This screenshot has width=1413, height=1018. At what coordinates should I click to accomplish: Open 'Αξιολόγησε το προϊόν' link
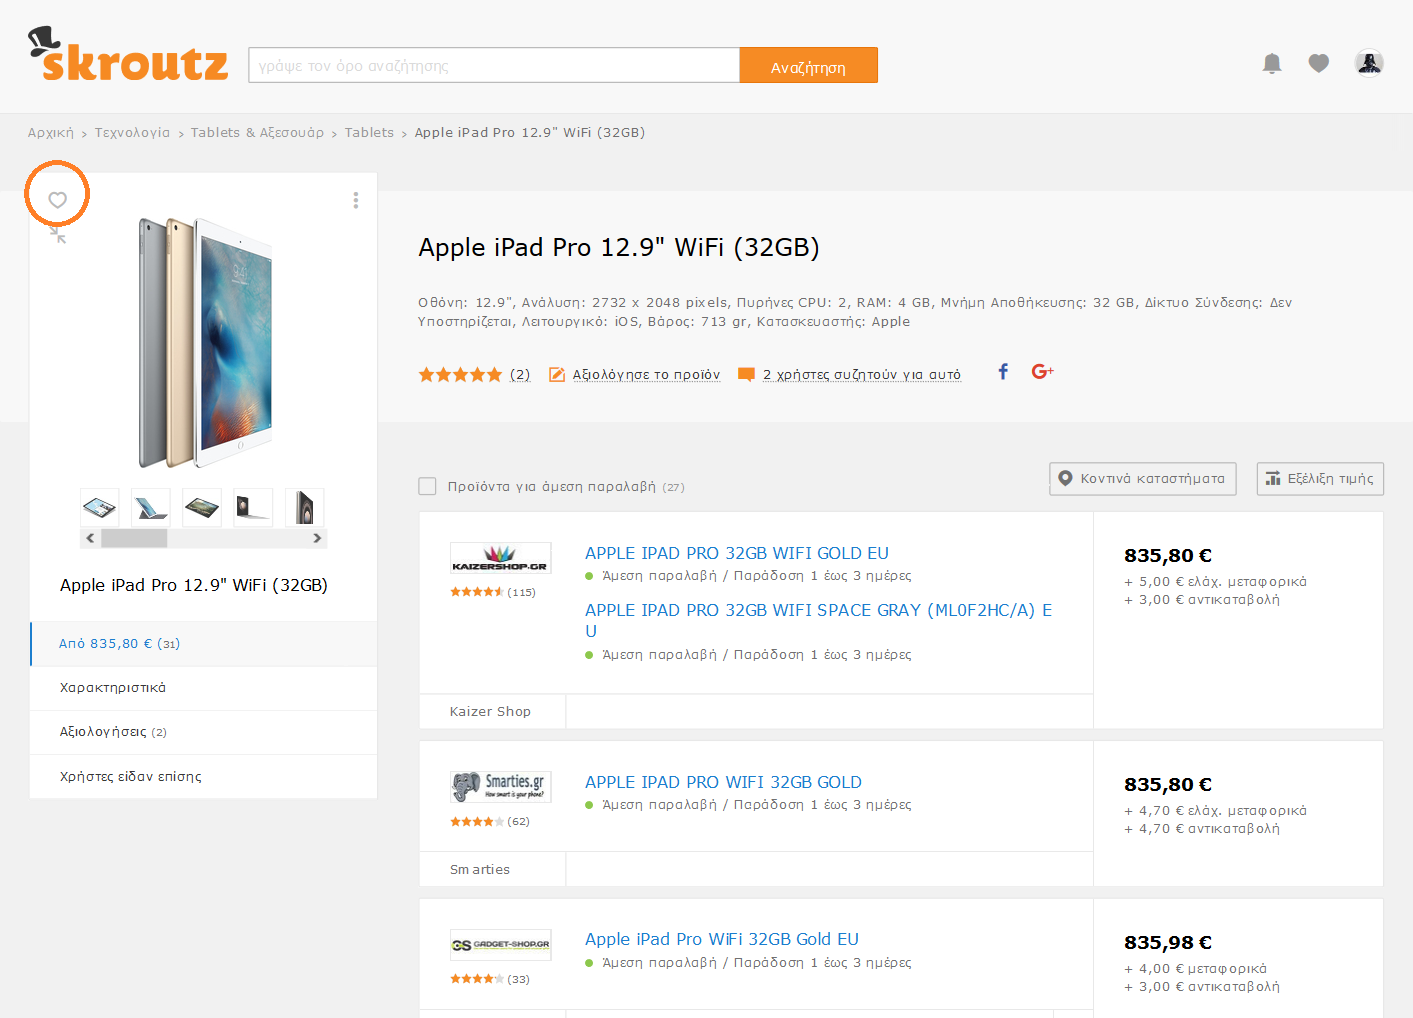tap(646, 375)
